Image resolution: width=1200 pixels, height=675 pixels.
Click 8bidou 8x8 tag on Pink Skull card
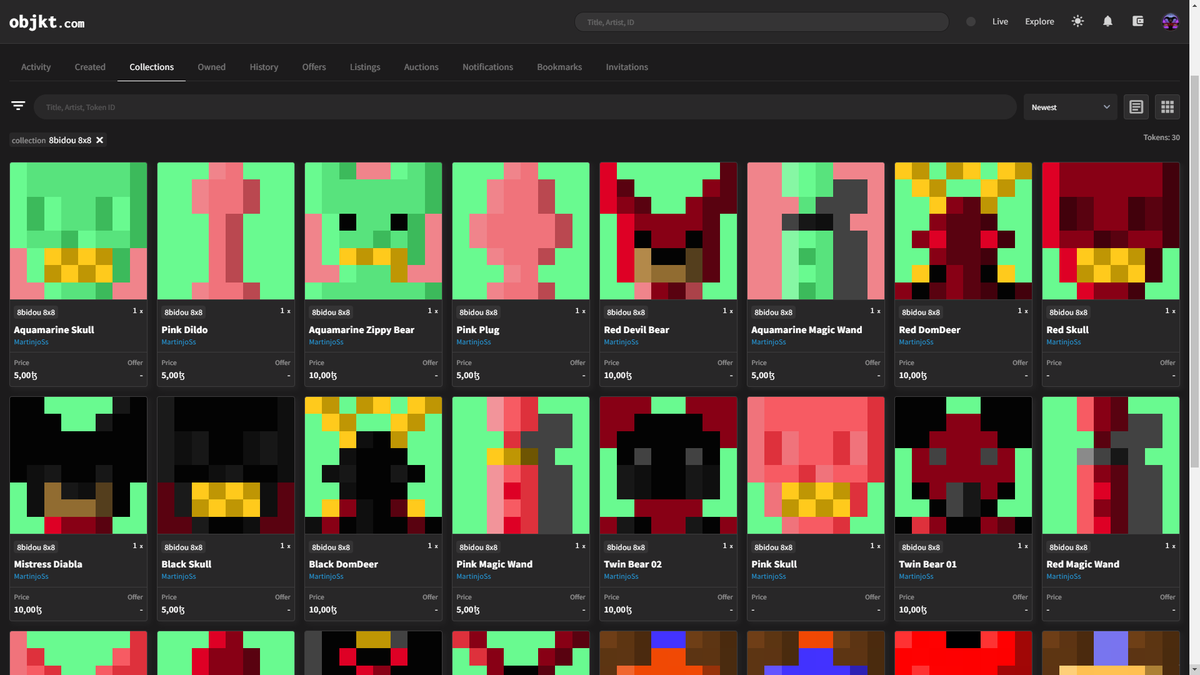[x=773, y=548]
